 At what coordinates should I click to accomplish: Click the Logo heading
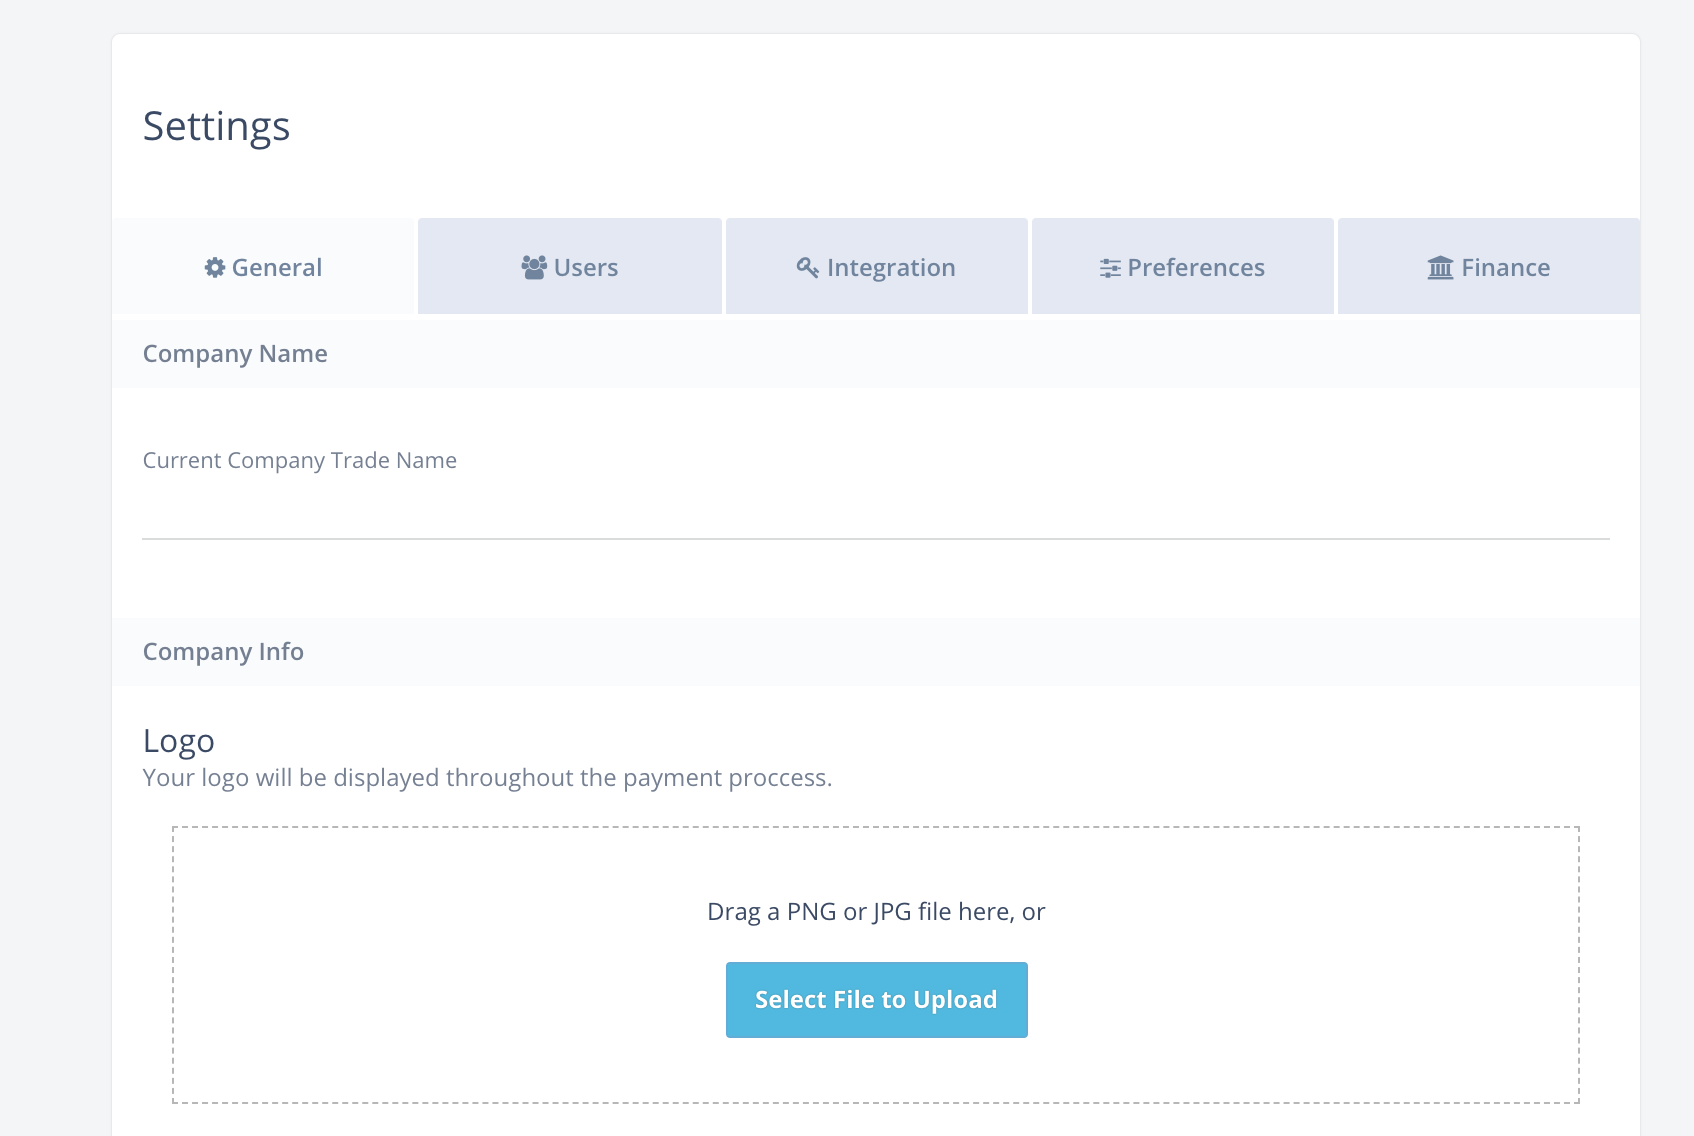(x=179, y=741)
